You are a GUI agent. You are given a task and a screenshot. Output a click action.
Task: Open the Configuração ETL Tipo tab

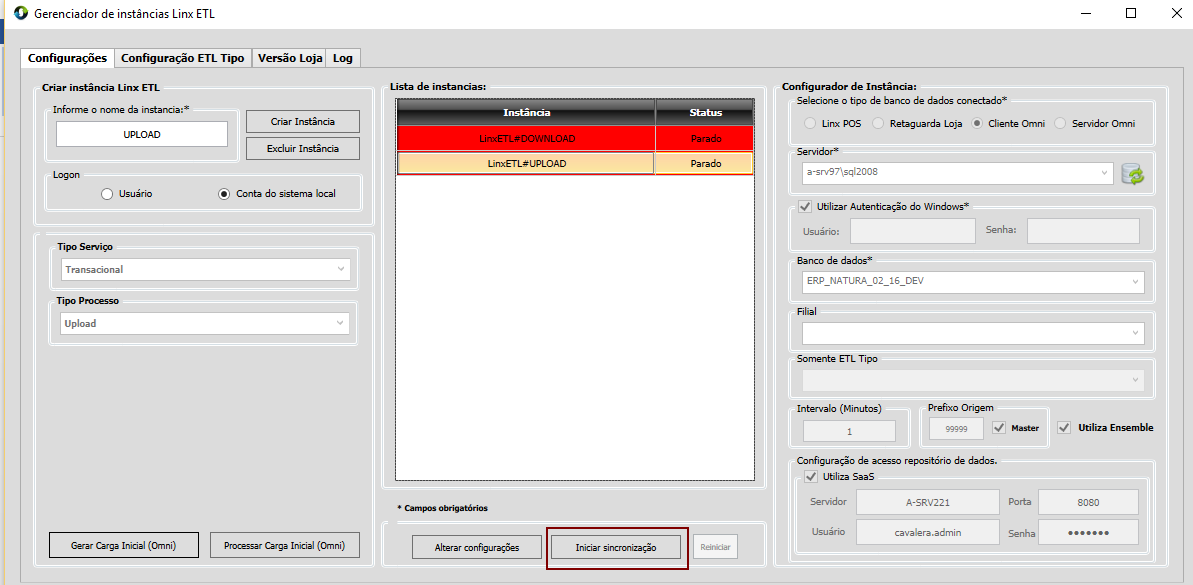coord(183,58)
